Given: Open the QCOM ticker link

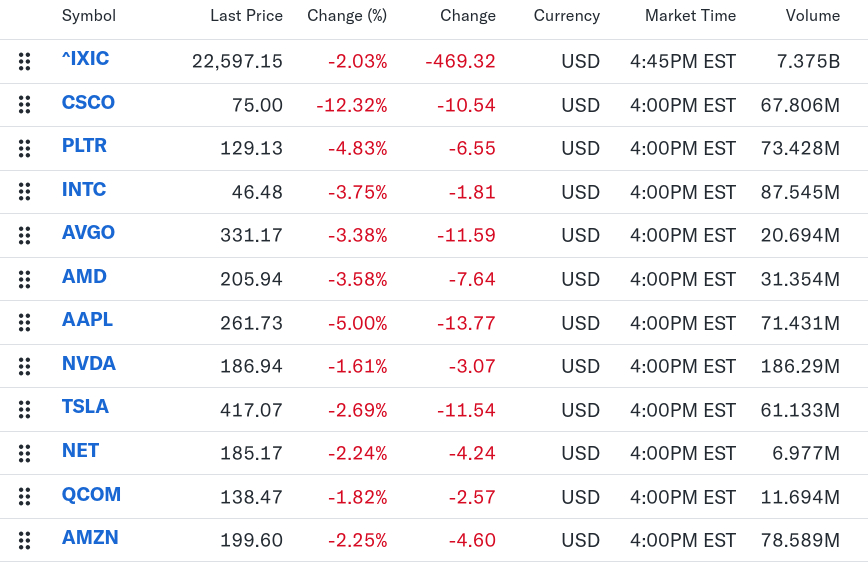Looking at the screenshot, I should click(x=91, y=494).
